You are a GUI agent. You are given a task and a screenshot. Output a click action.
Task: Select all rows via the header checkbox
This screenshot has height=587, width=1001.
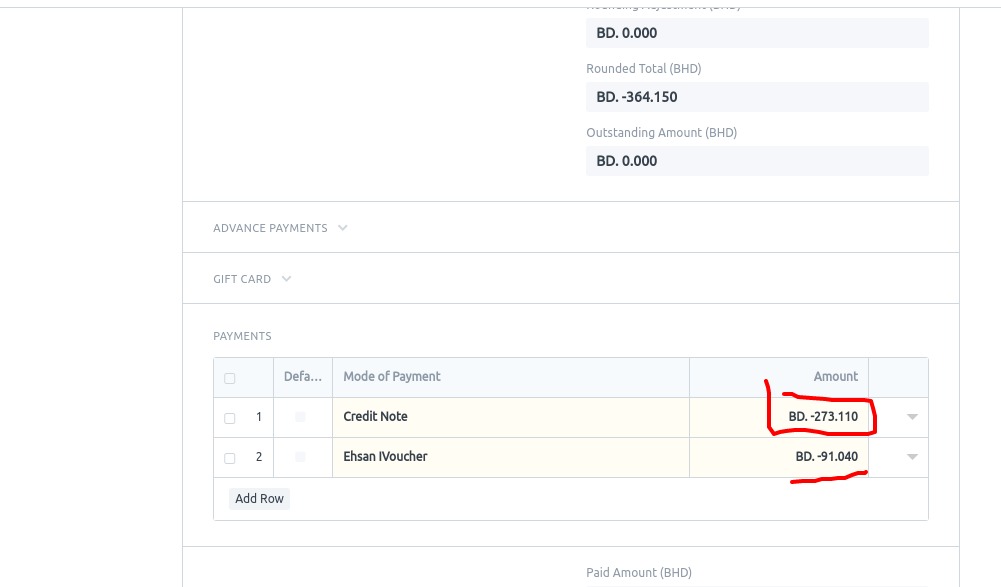[229, 377]
